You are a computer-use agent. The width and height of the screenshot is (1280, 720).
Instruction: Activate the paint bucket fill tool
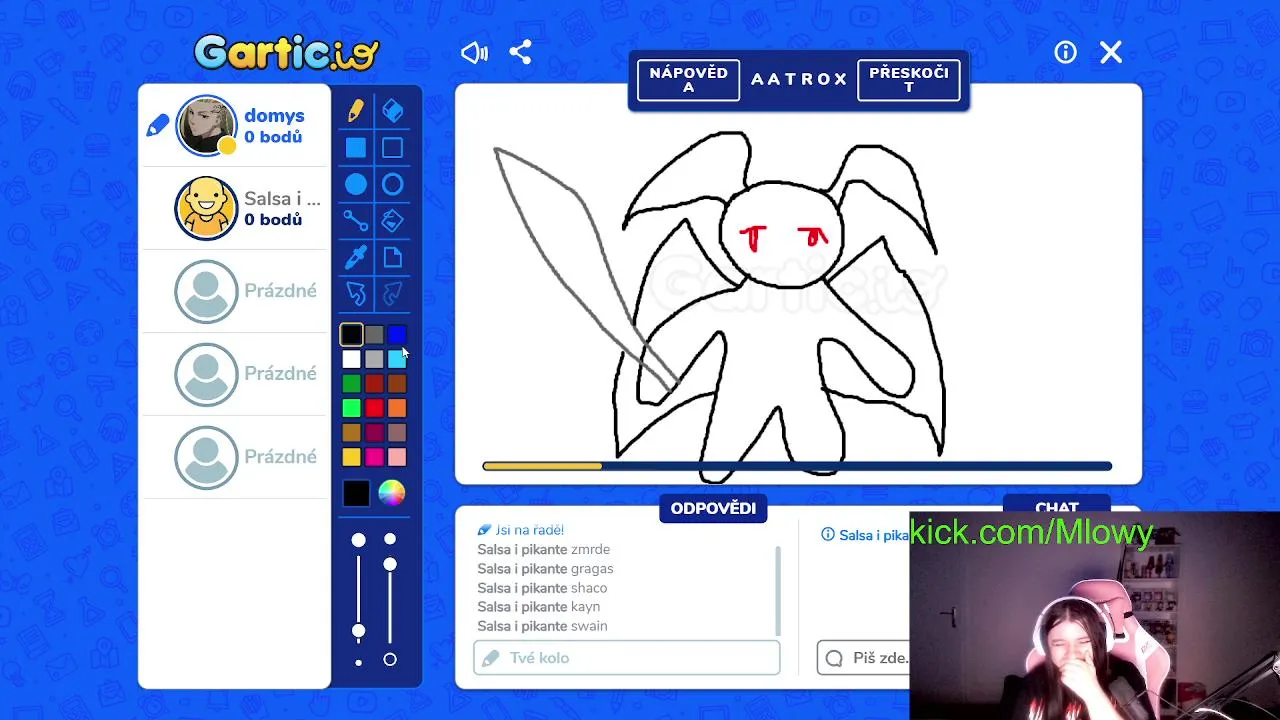pos(392,221)
